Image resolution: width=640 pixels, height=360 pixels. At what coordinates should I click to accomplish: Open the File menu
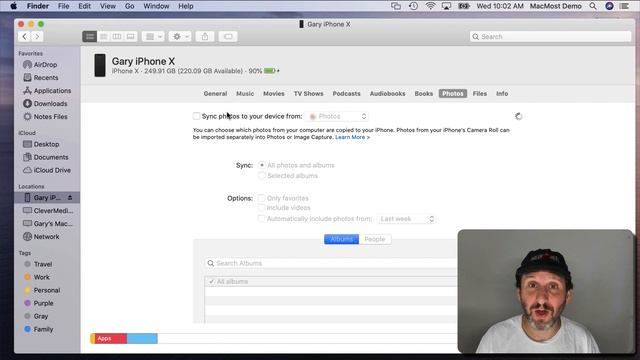pos(63,6)
